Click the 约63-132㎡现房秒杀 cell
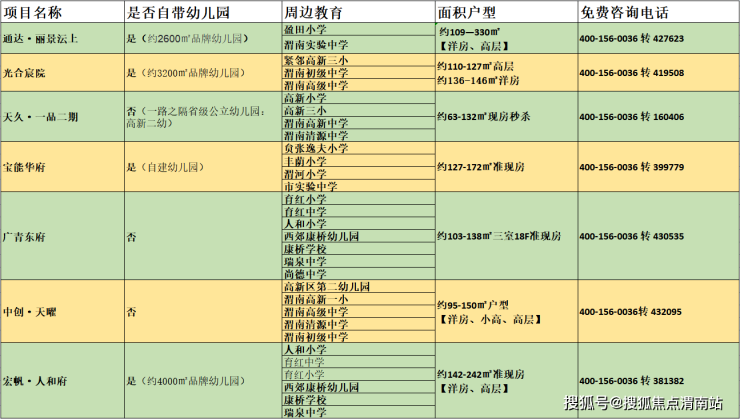The width and height of the screenshot is (740, 419). 507,117
